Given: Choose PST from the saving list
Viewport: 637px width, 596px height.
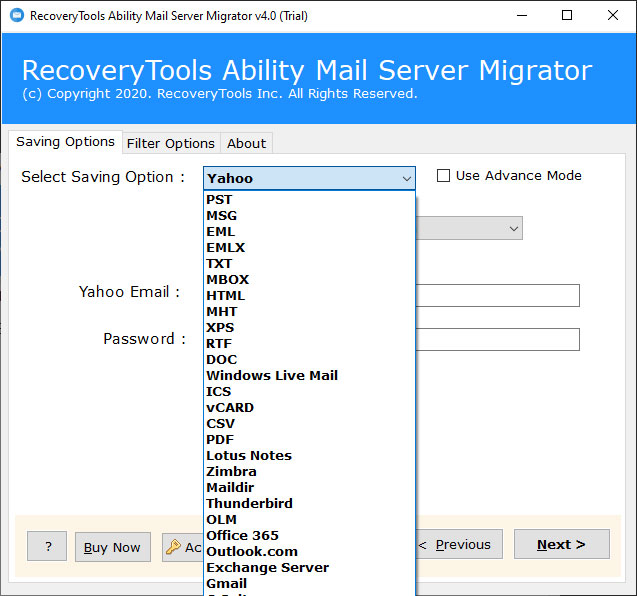Looking at the screenshot, I should pyautogui.click(x=309, y=199).
